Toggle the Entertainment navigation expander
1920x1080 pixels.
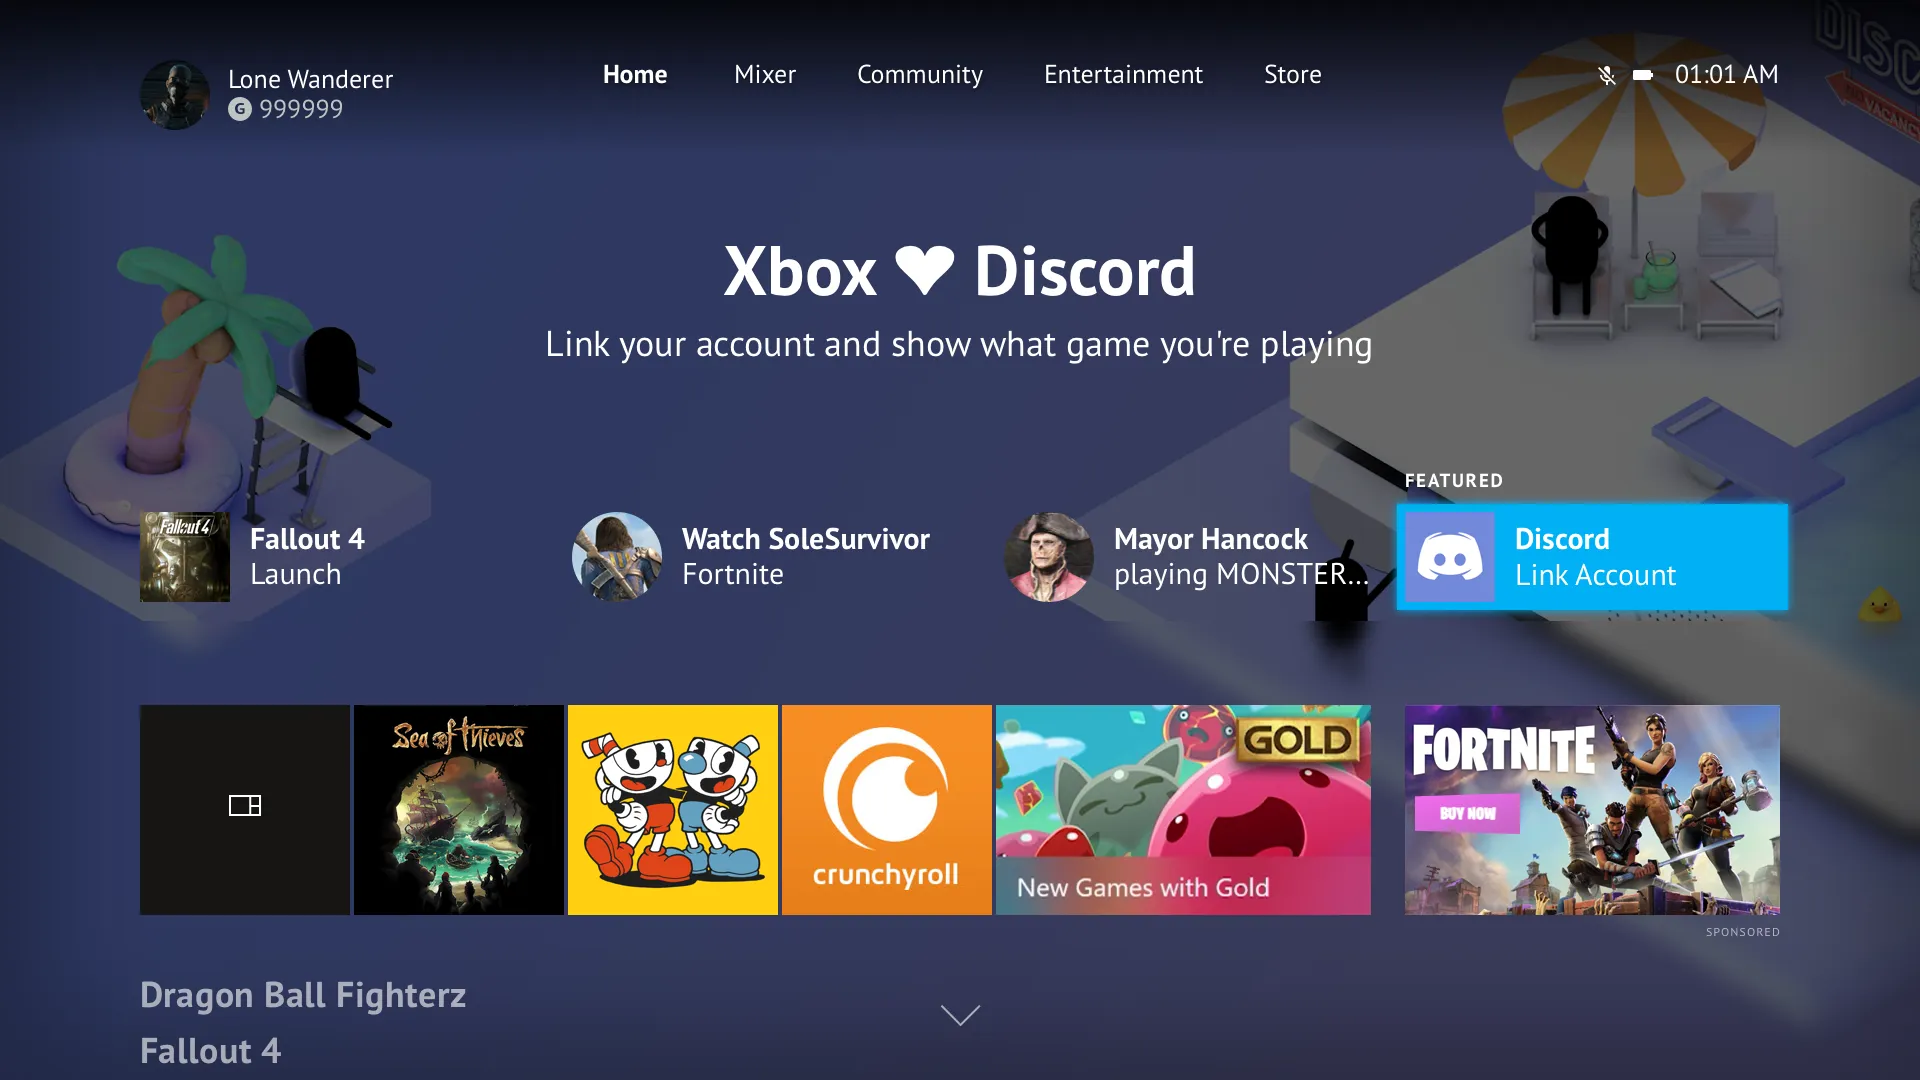pos(1122,74)
